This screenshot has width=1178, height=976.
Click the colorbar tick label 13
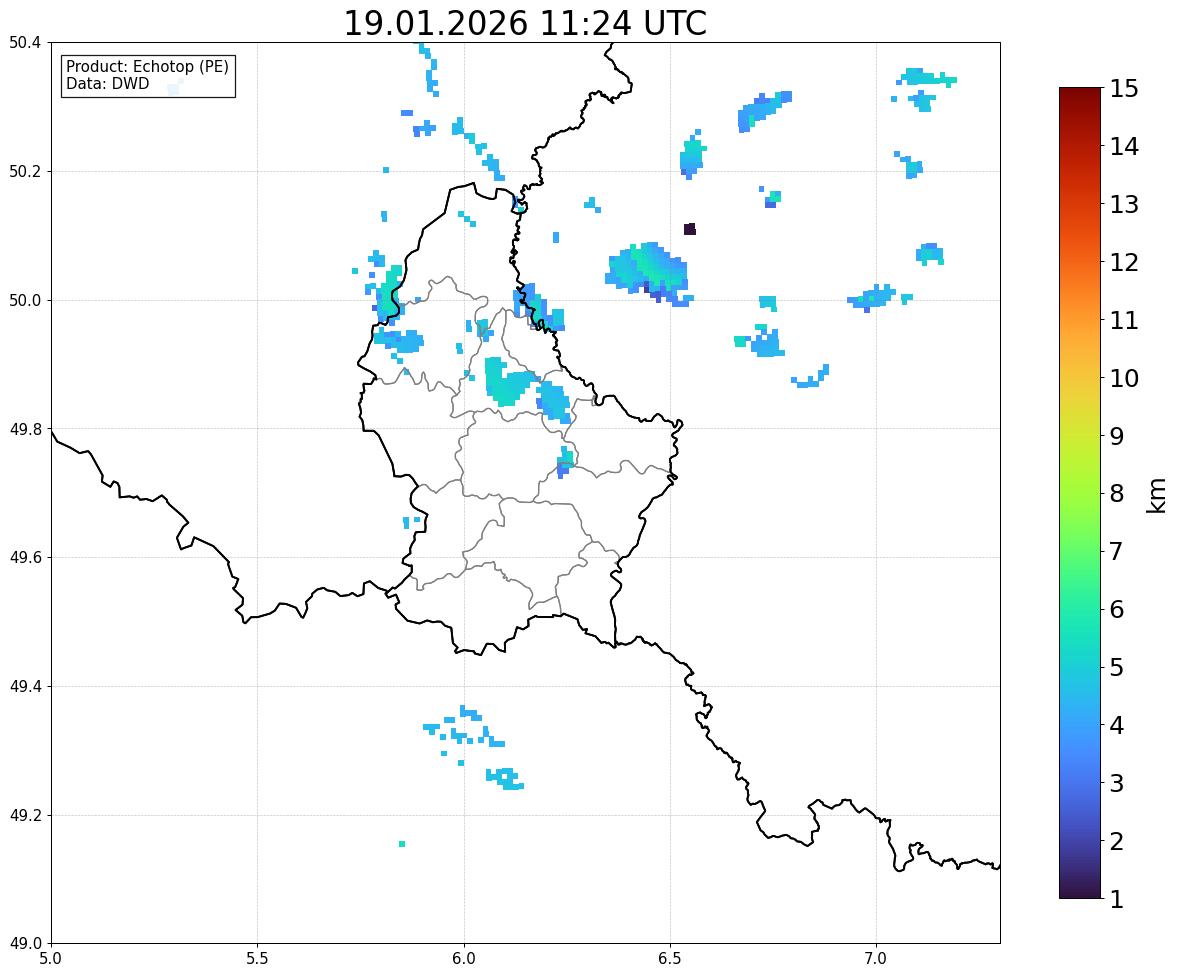pyautogui.click(x=1124, y=204)
